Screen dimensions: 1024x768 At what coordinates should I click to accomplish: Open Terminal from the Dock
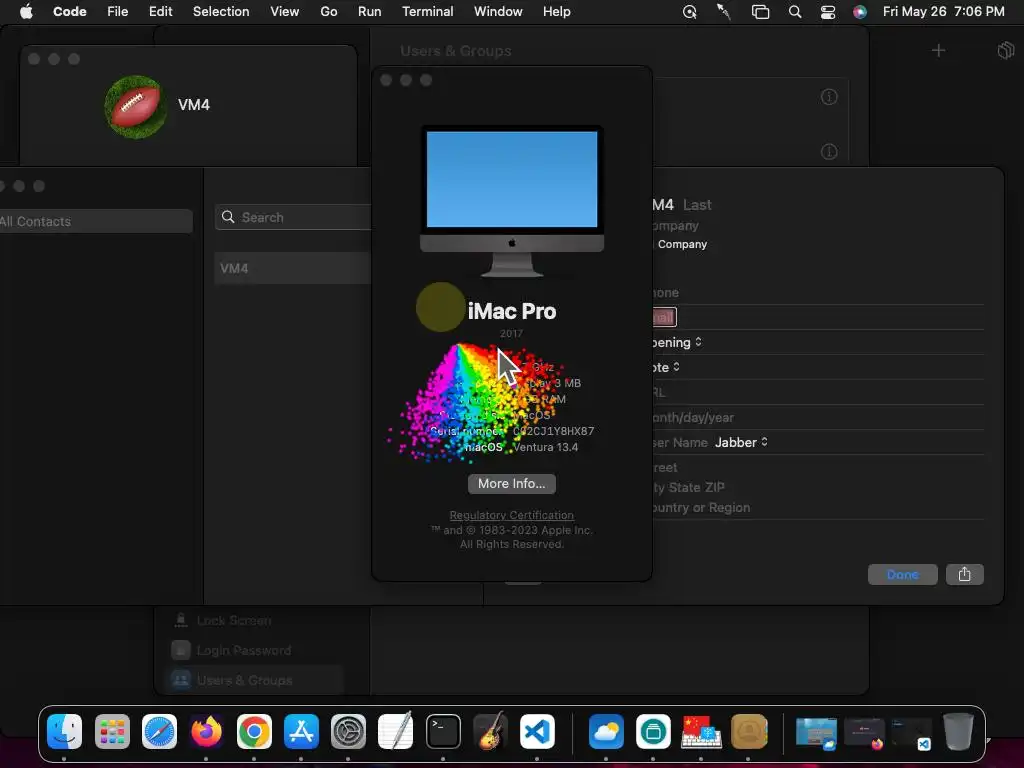point(443,731)
